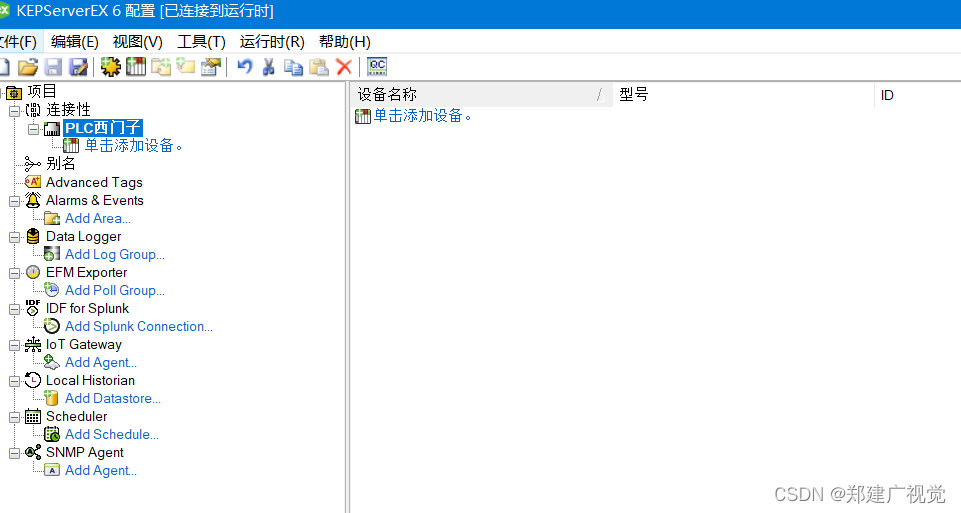Open the 帮助(H) menu
Viewport: 961px width, 513px height.
pos(344,42)
